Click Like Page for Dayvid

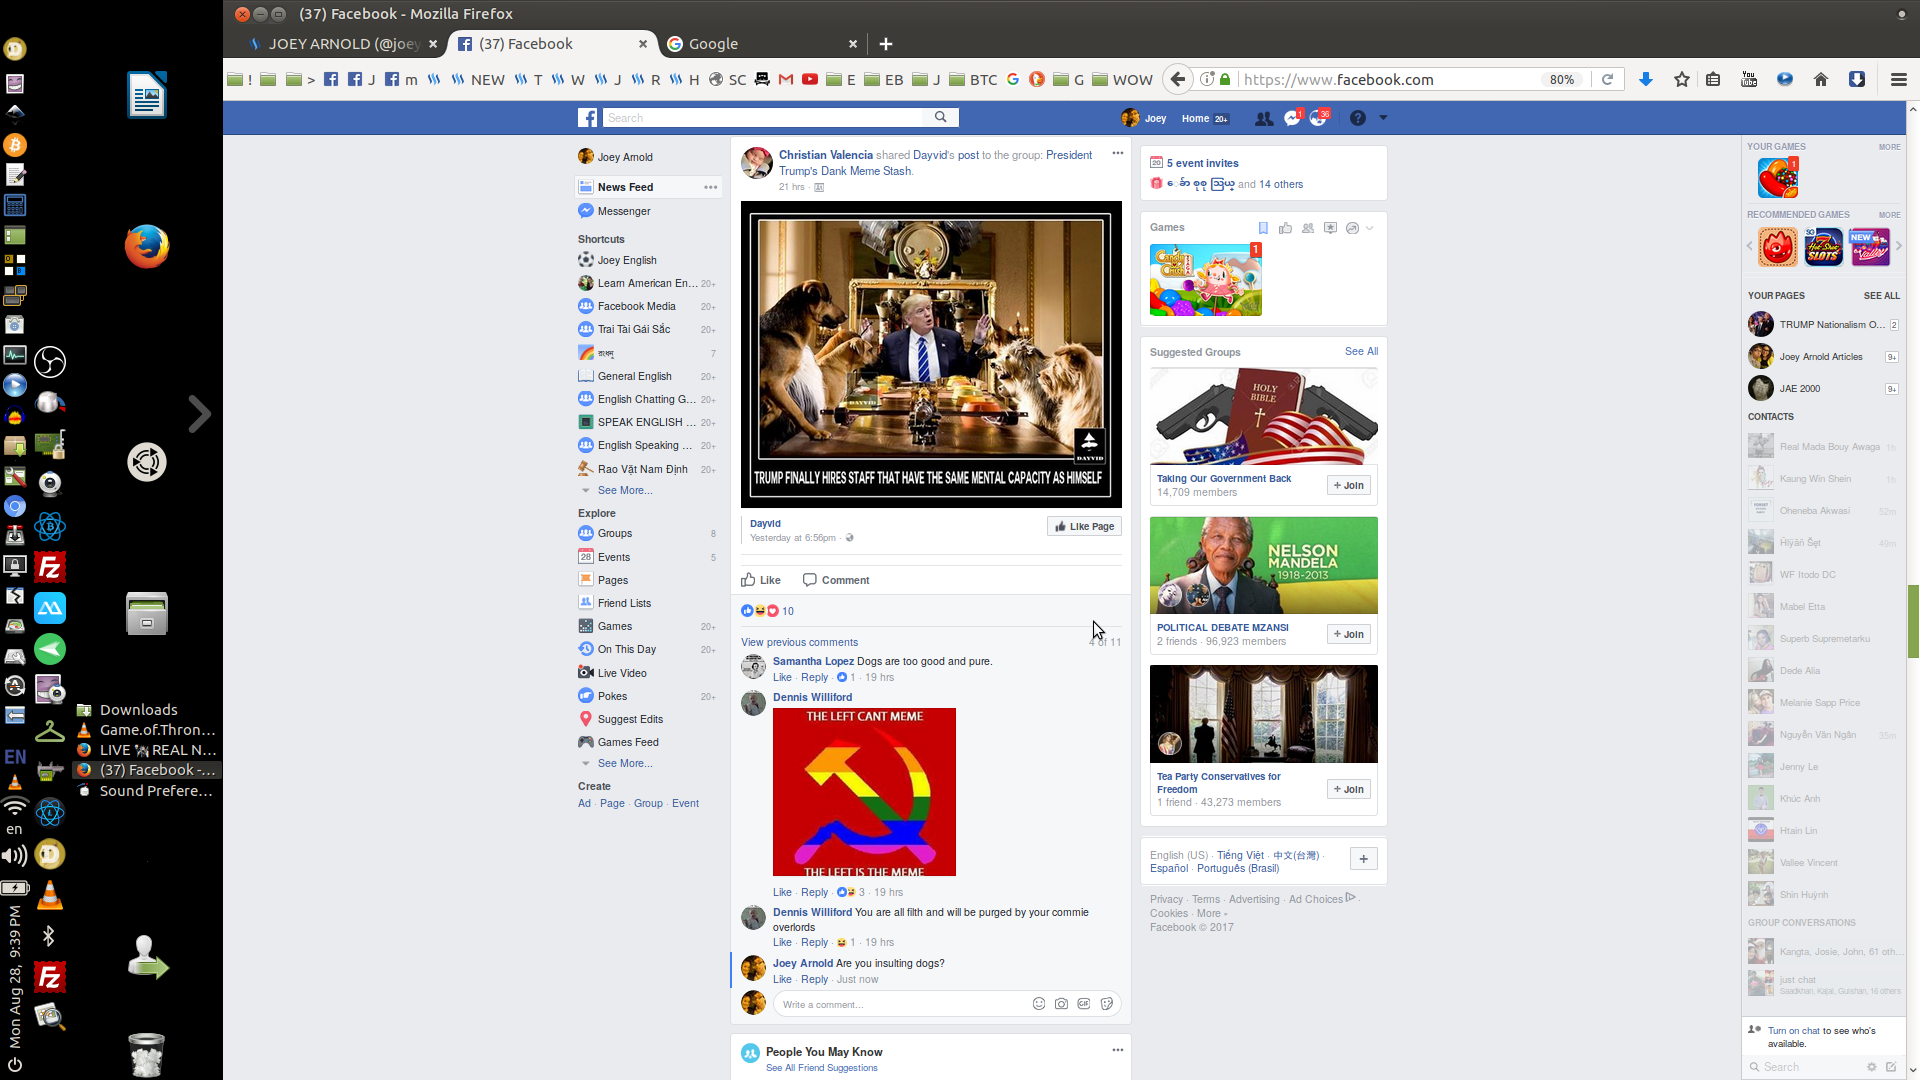coord(1084,526)
